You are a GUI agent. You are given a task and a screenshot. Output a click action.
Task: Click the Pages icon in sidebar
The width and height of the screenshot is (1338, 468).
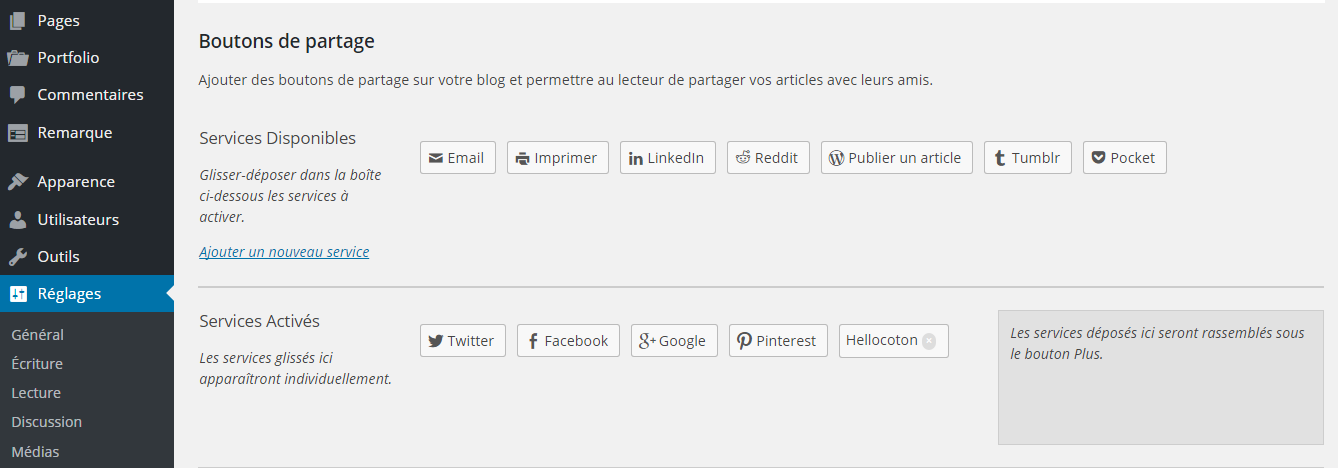click(x=17, y=20)
